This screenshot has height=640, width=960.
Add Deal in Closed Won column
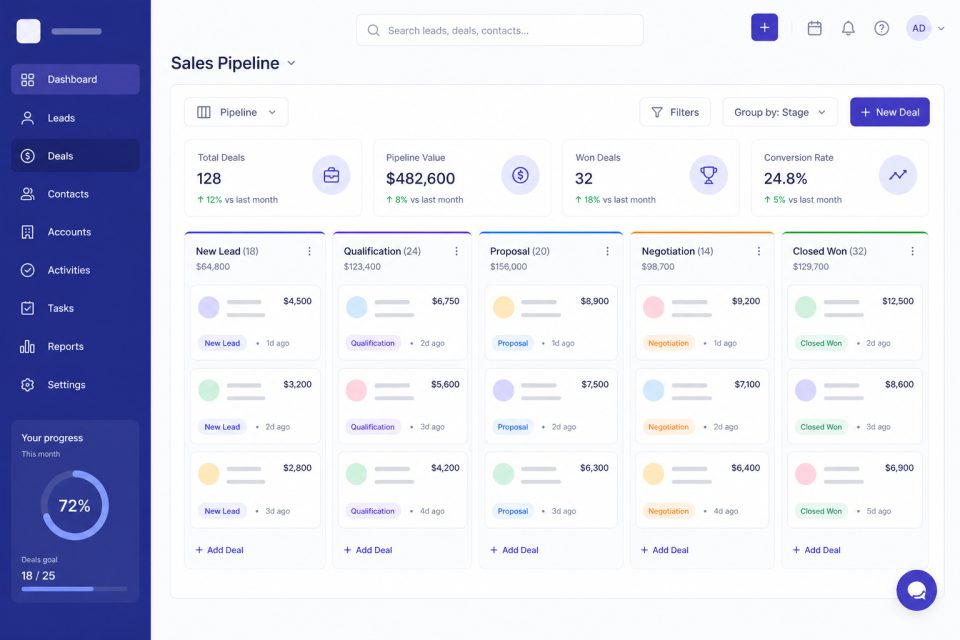(817, 550)
